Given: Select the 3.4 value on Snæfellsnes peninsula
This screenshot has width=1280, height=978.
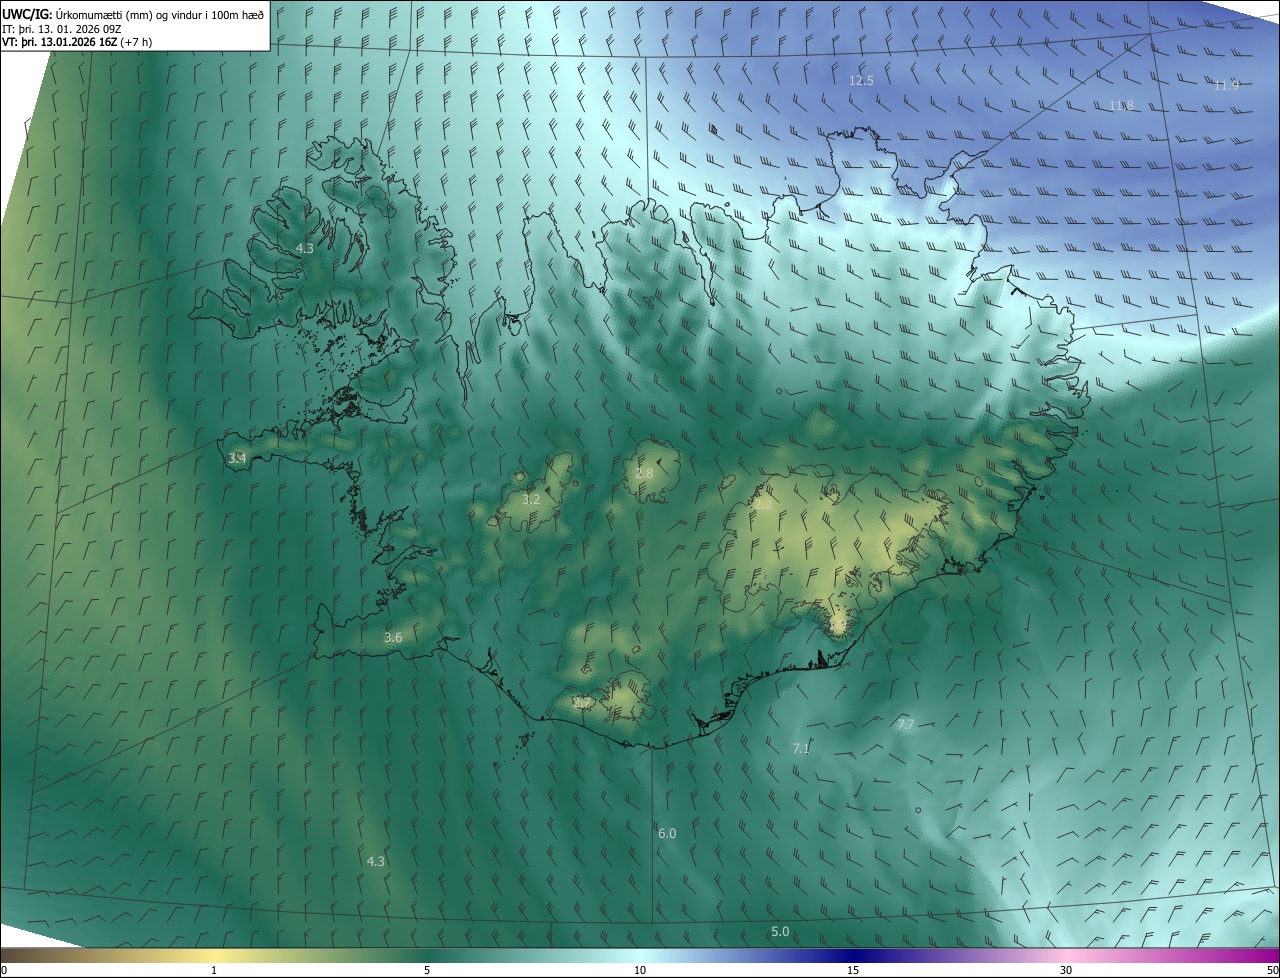Looking at the screenshot, I should click(x=237, y=458).
